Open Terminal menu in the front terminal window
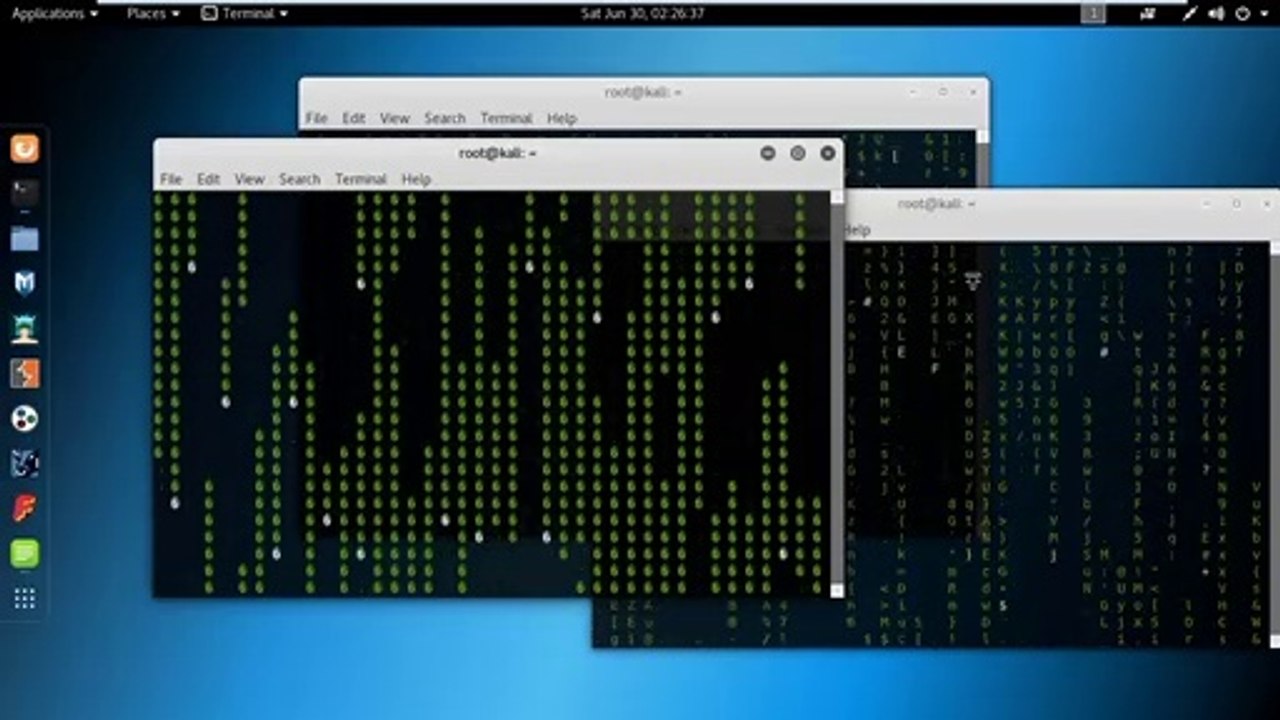This screenshot has width=1280, height=720. pos(360,179)
